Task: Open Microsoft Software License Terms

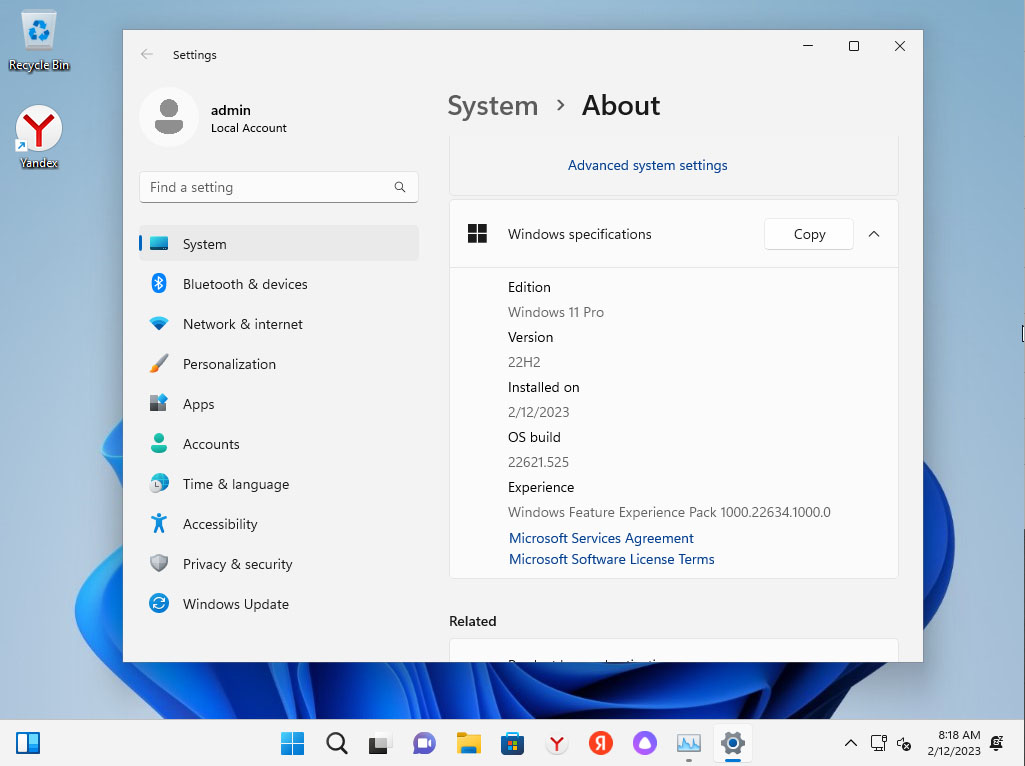Action: 611,559
